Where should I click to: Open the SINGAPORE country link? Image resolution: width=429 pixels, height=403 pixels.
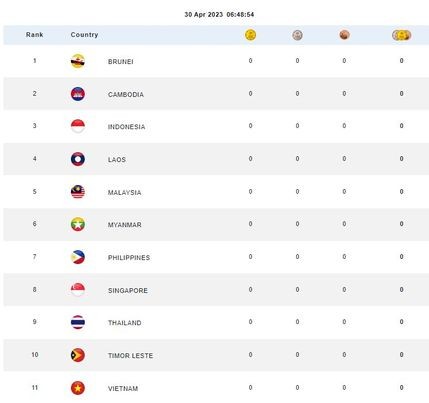point(128,290)
